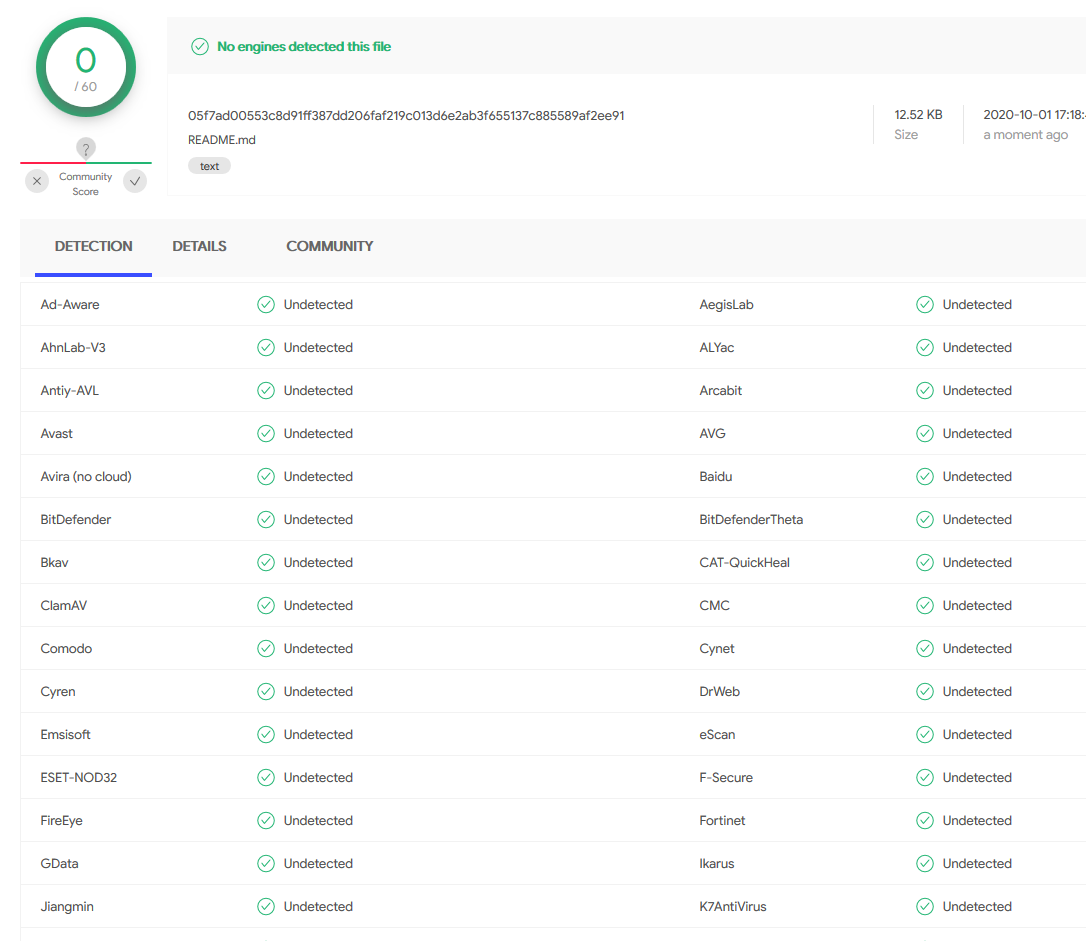Click 'Undetected' text in the Baidu row

pyautogui.click(x=977, y=476)
